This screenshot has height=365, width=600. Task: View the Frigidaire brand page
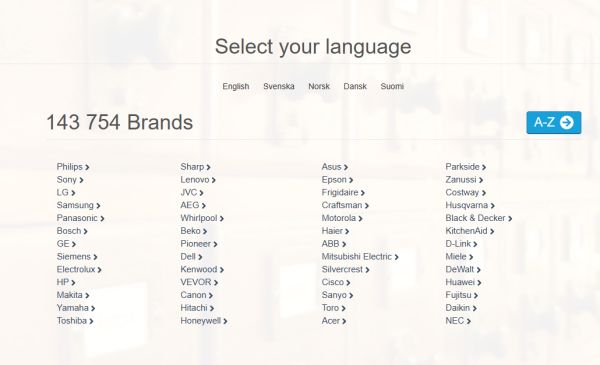click(x=343, y=192)
